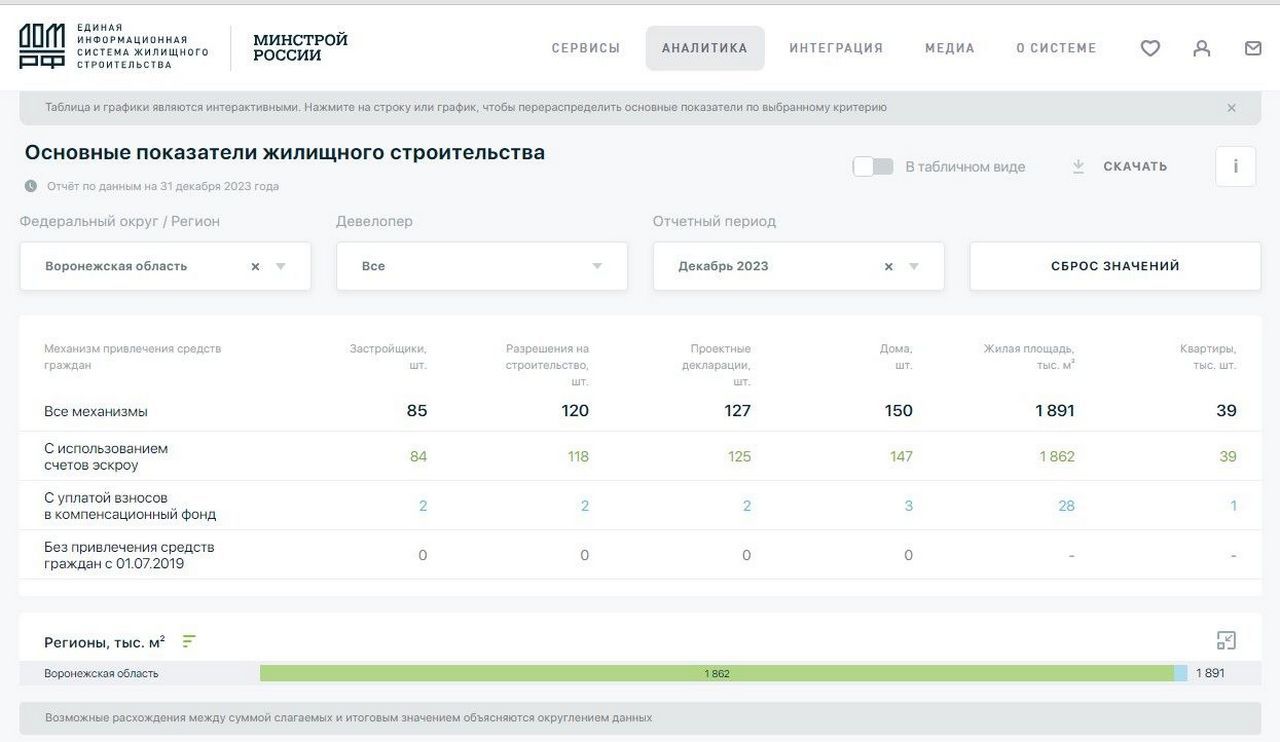Click the compensation fund Дома value 3
Image resolution: width=1280 pixels, height=742 pixels.
click(x=908, y=506)
